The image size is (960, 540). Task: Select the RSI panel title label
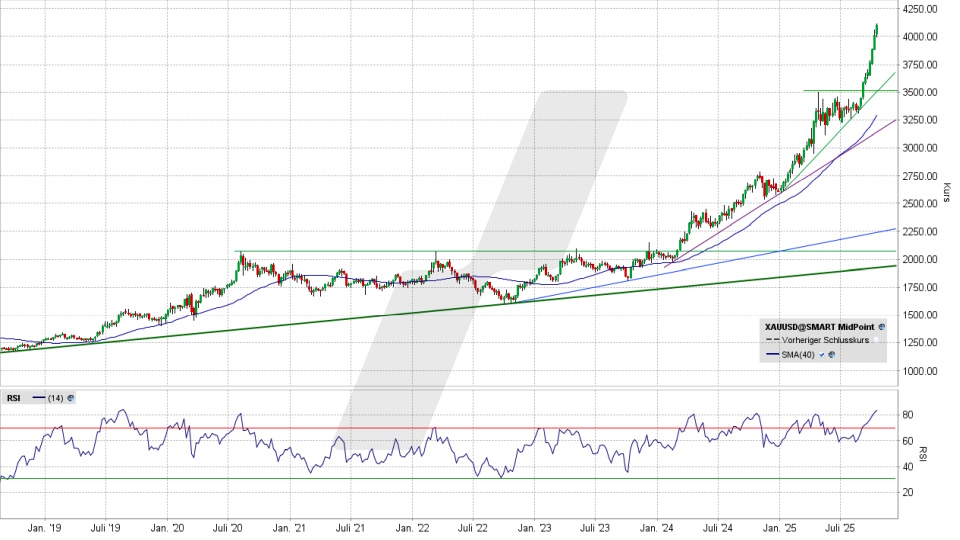[x=13, y=397]
